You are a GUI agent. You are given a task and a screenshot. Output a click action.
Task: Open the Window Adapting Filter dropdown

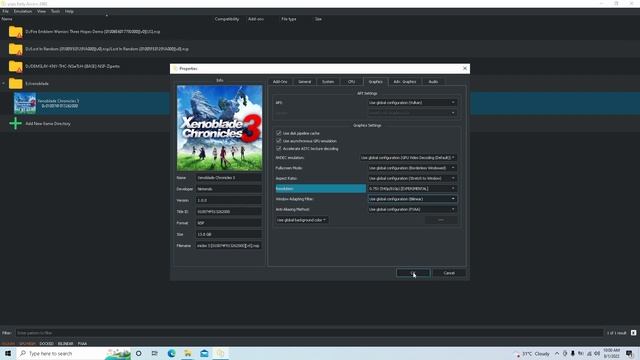point(412,199)
